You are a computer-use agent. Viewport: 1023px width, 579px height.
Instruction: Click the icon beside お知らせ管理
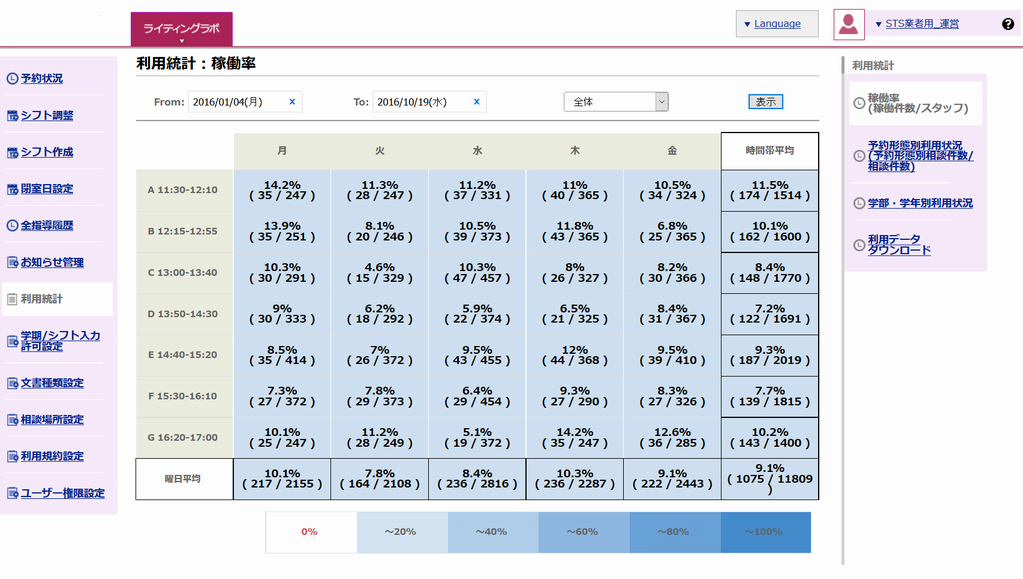(x=12, y=263)
